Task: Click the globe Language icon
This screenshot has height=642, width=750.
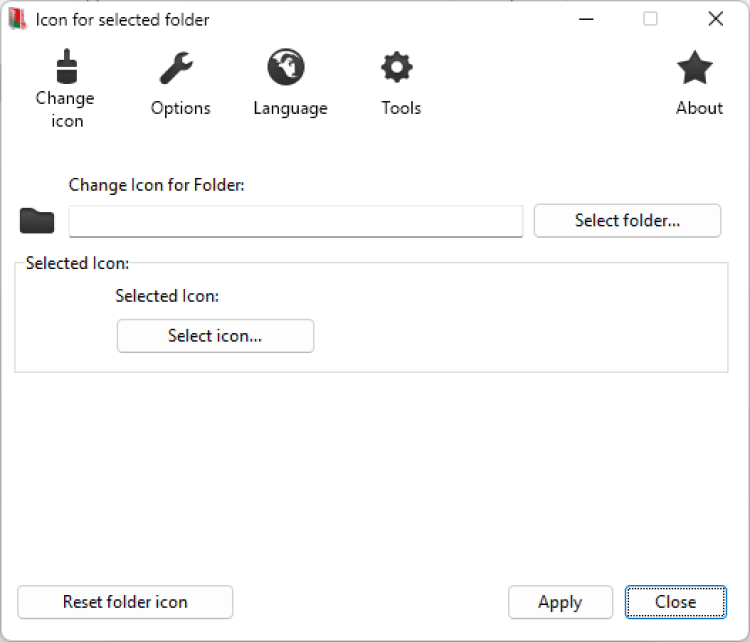Action: coord(286,68)
